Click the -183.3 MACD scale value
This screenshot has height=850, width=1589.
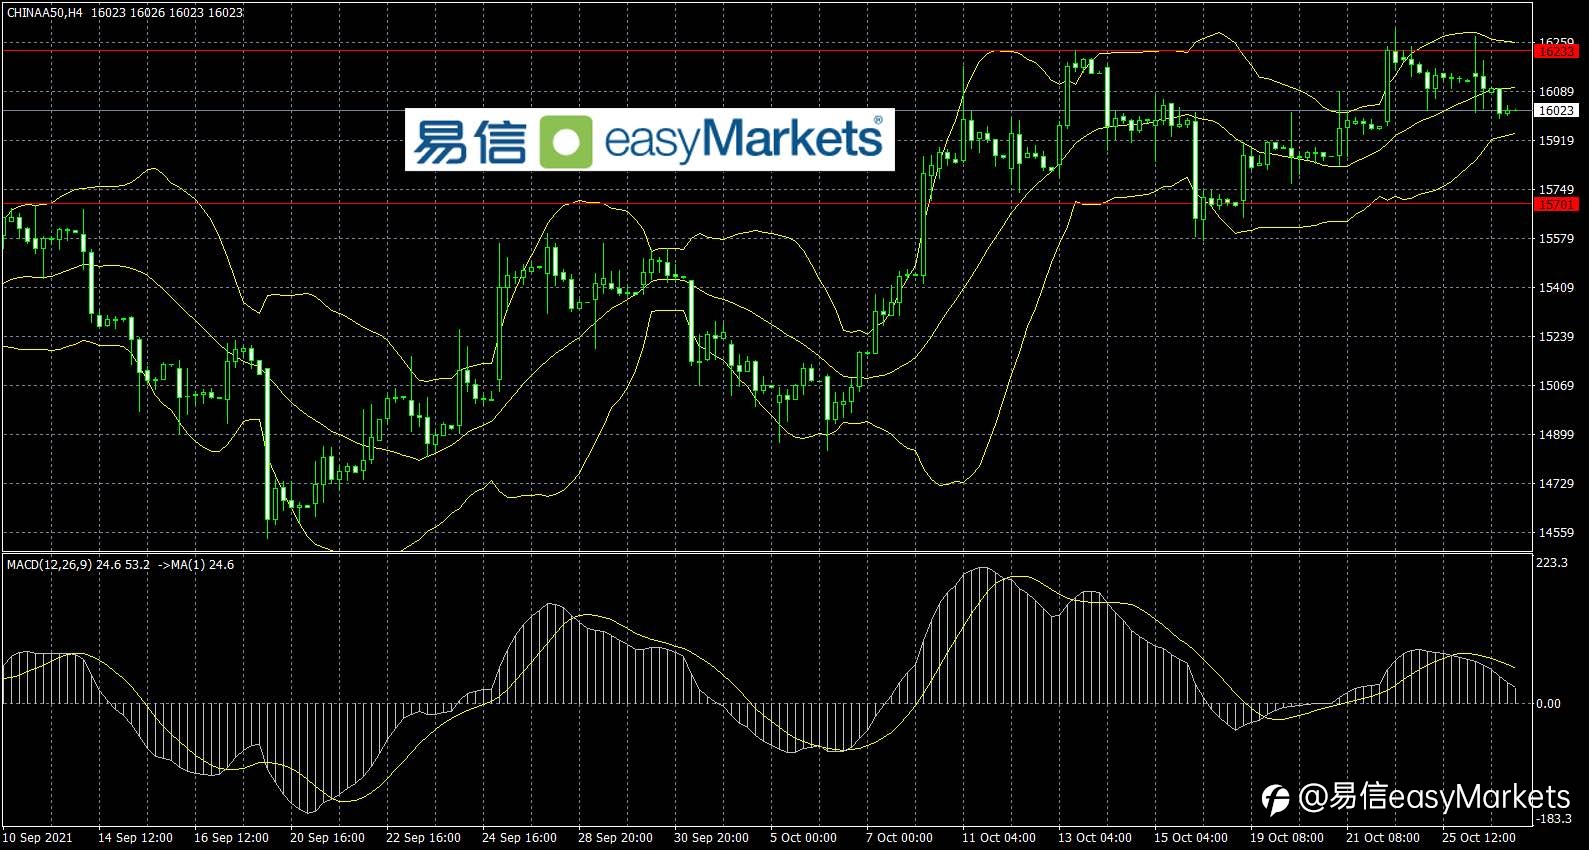click(1554, 818)
